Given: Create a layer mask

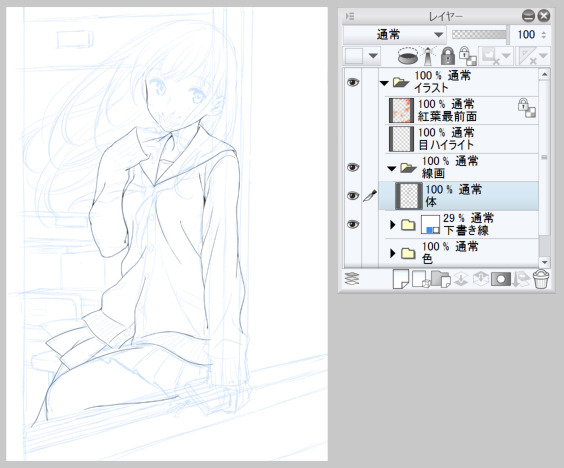Looking at the screenshot, I should pos(501,280).
